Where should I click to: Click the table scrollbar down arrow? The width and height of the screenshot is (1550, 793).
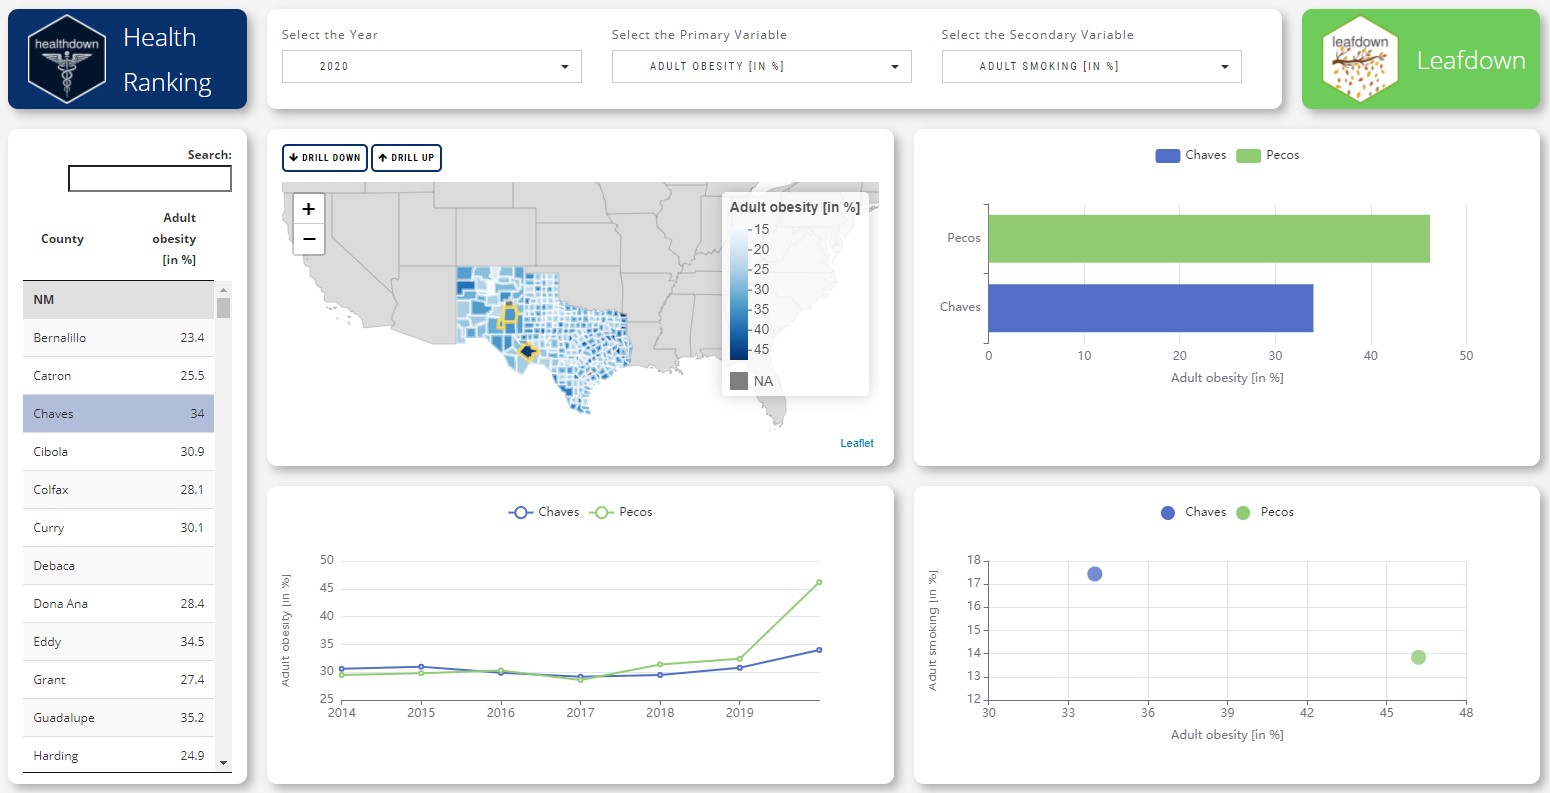click(223, 763)
